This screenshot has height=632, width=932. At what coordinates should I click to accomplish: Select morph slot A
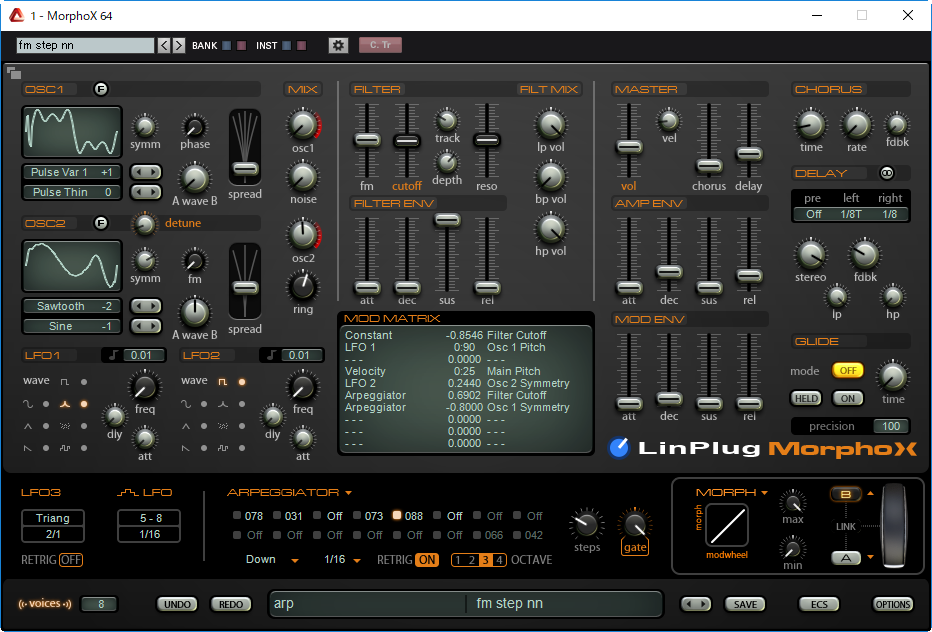(845, 558)
